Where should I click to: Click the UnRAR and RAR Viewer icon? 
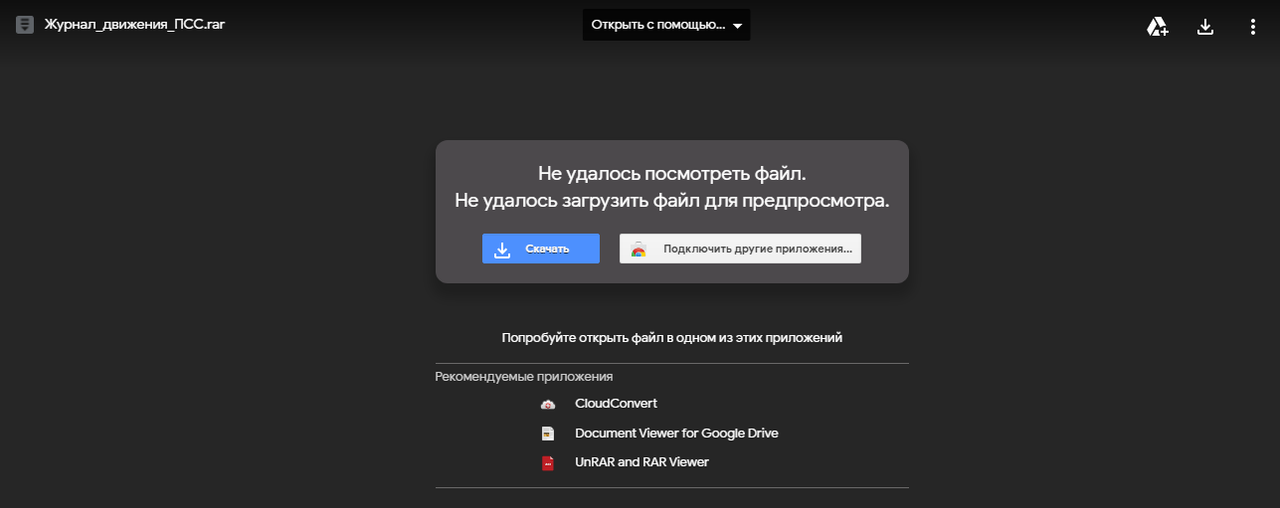click(x=547, y=463)
